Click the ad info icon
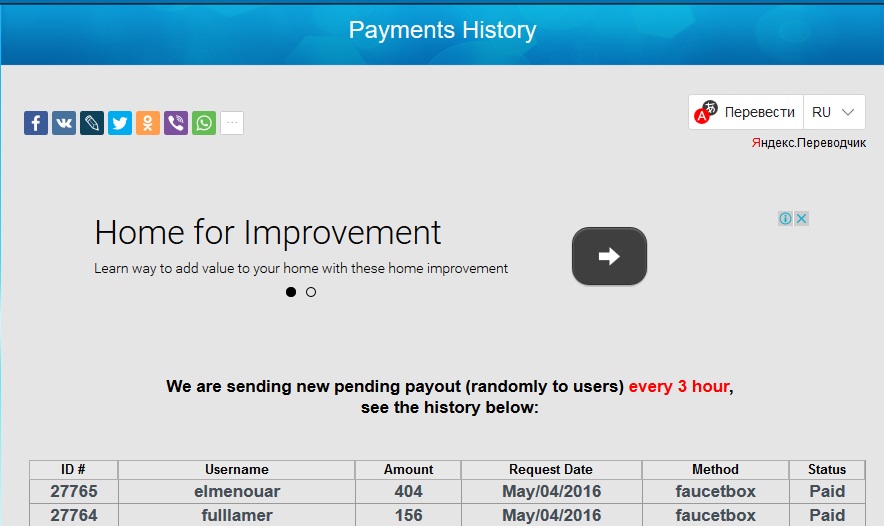Image resolution: width=884 pixels, height=526 pixels. 786,218
